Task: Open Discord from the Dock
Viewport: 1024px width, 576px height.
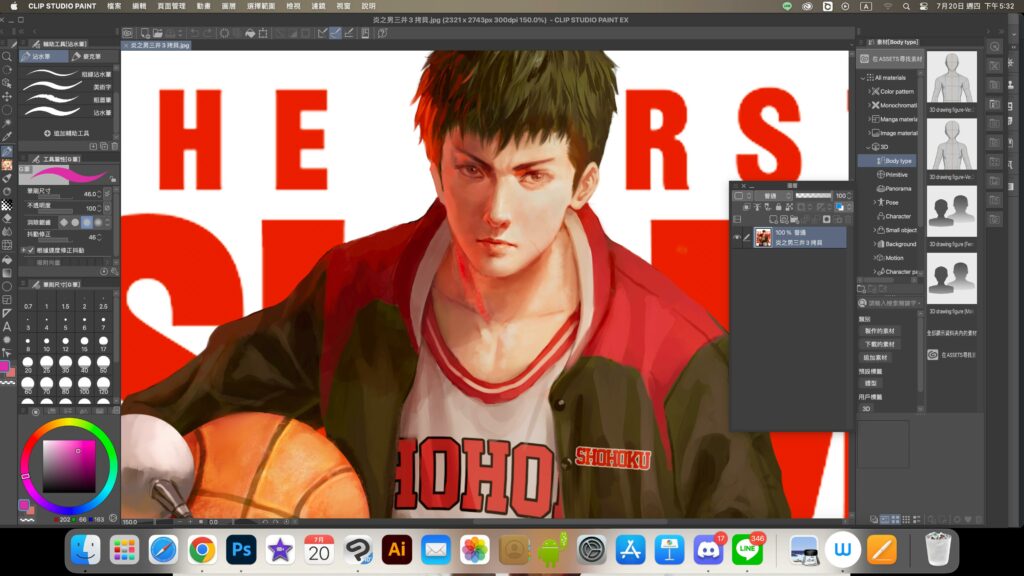Action: (708, 550)
